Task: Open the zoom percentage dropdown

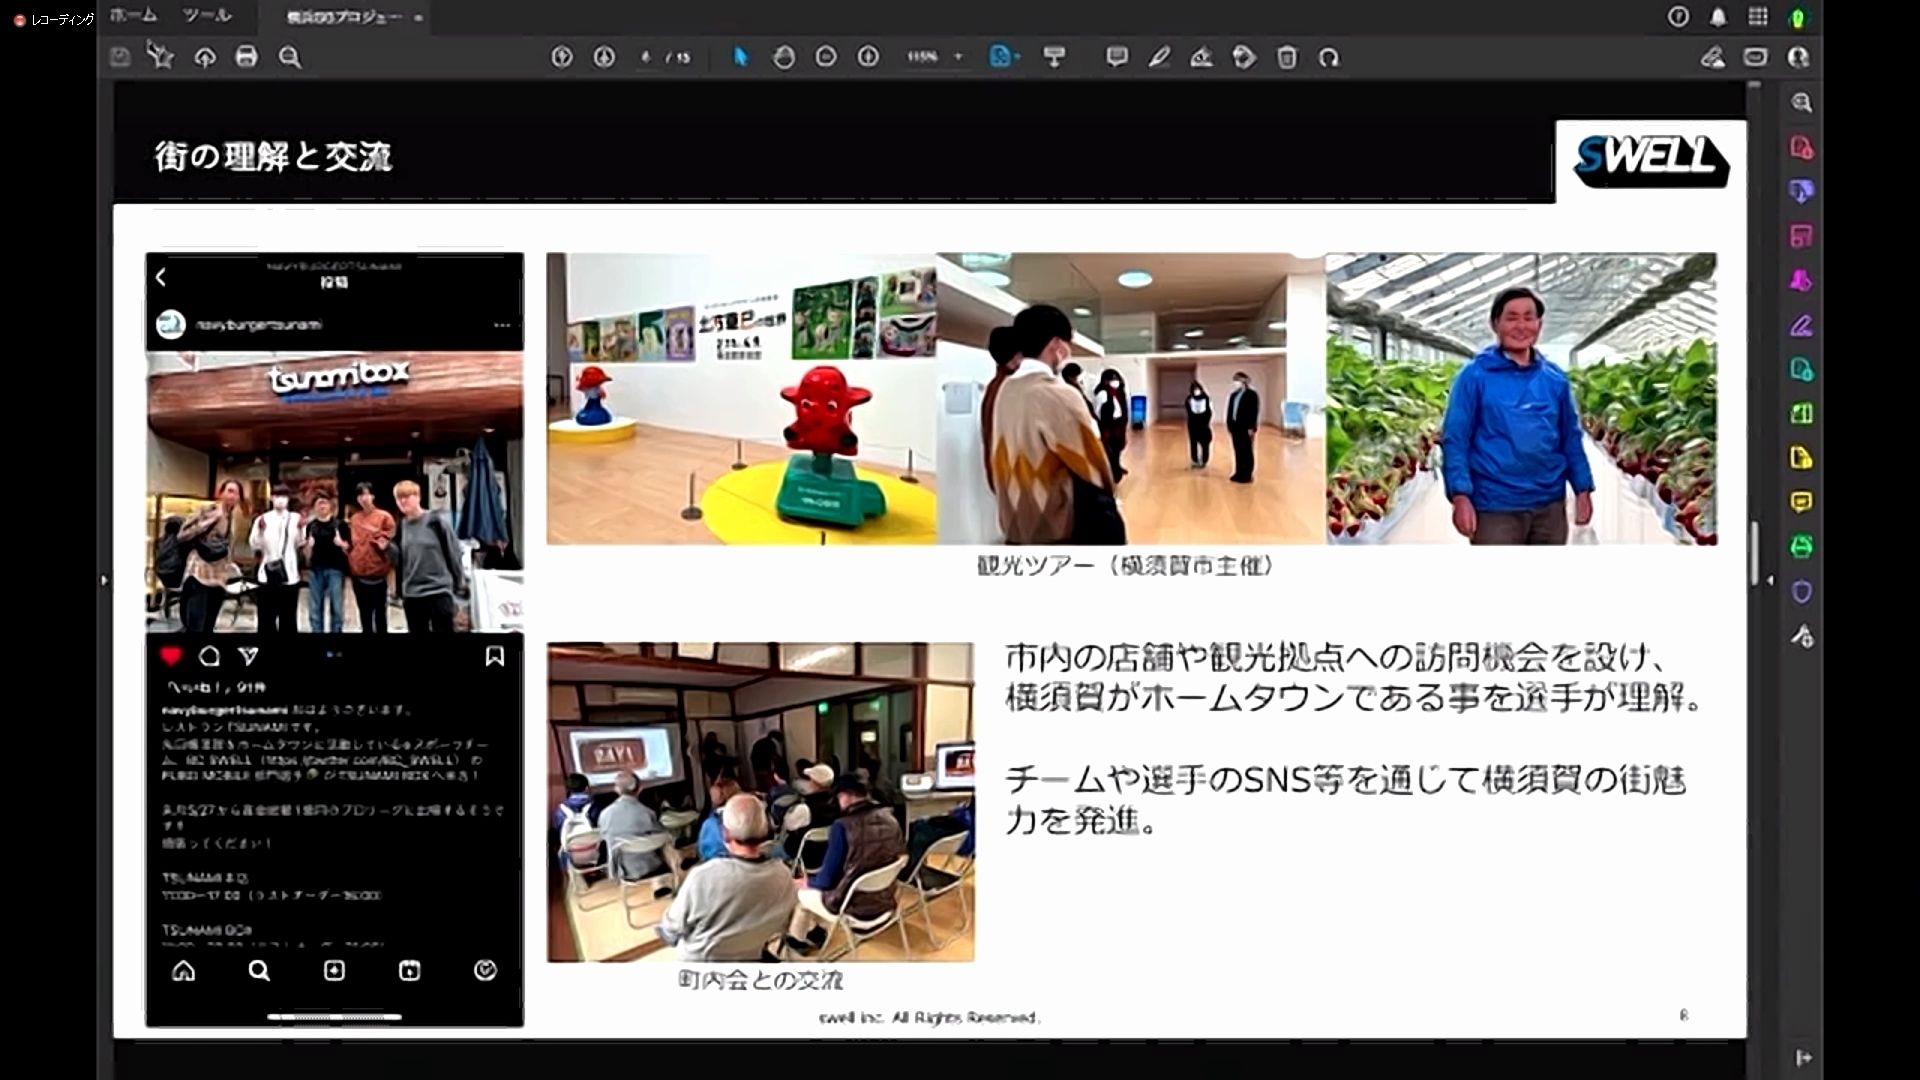Action: (x=958, y=57)
